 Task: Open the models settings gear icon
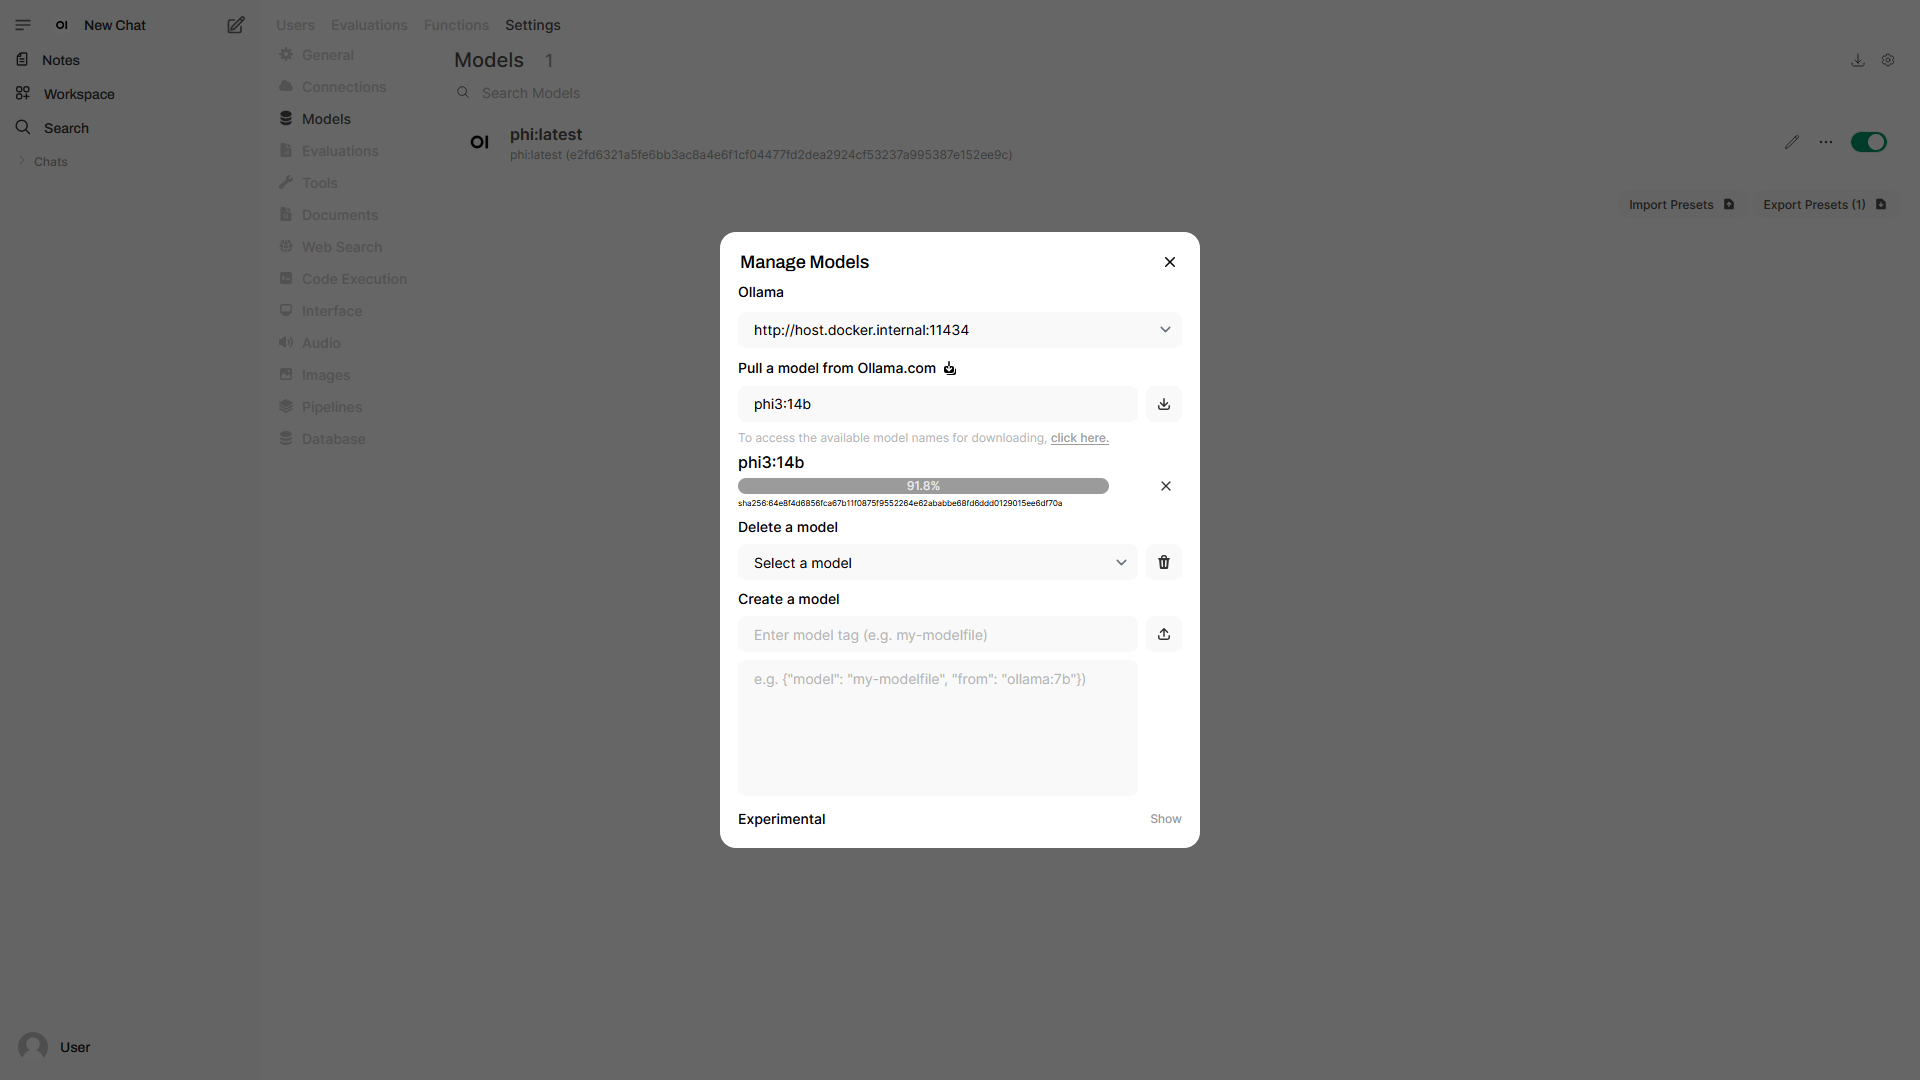coord(1888,60)
